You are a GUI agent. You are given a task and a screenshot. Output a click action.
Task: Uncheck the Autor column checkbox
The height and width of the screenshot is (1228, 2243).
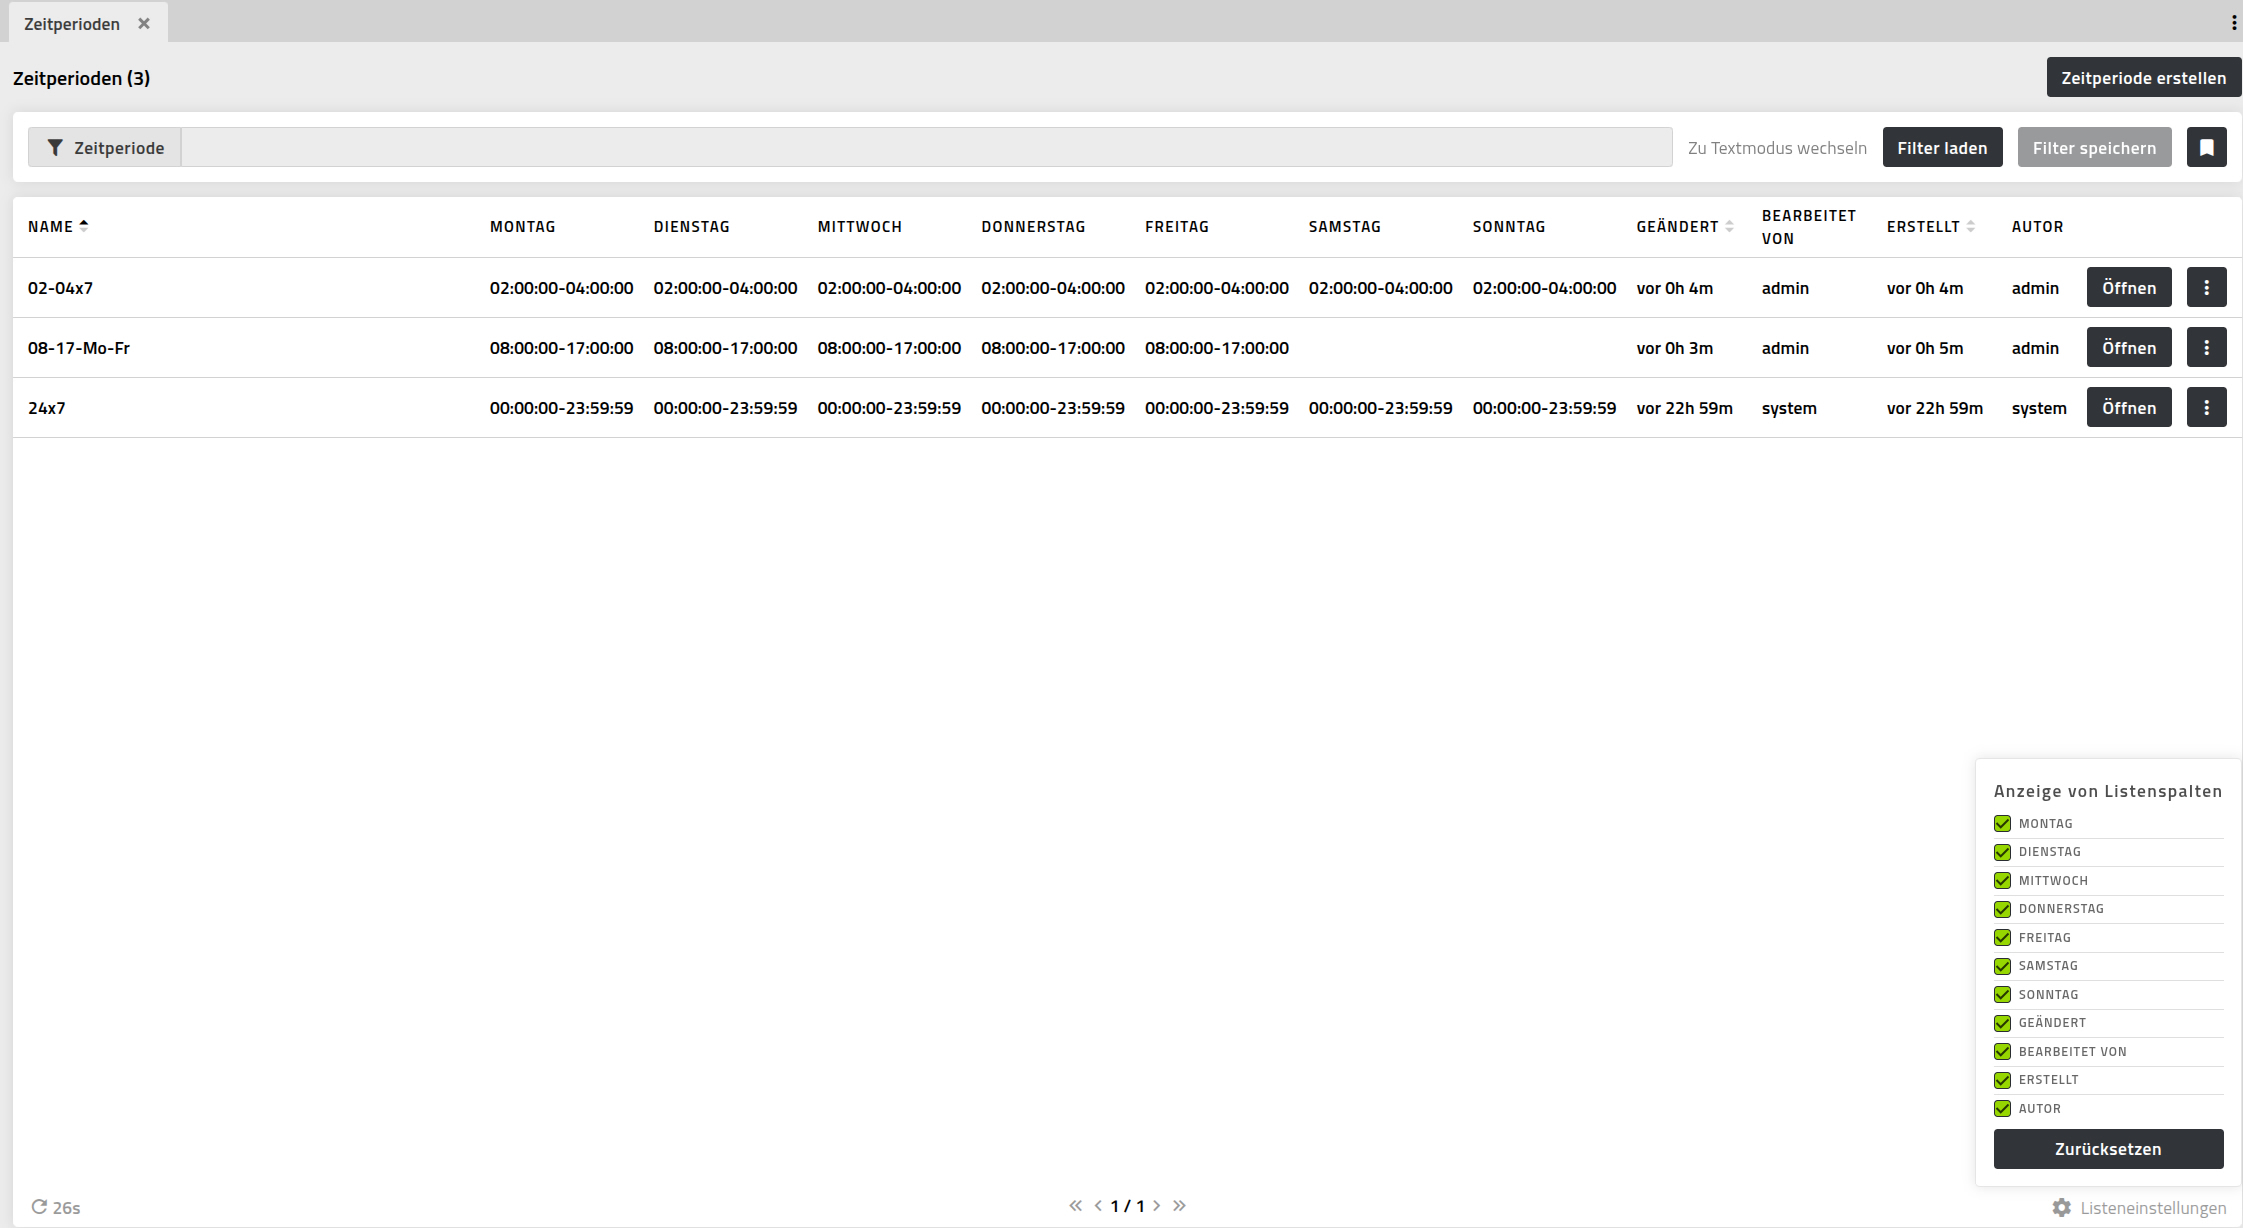click(2002, 1109)
